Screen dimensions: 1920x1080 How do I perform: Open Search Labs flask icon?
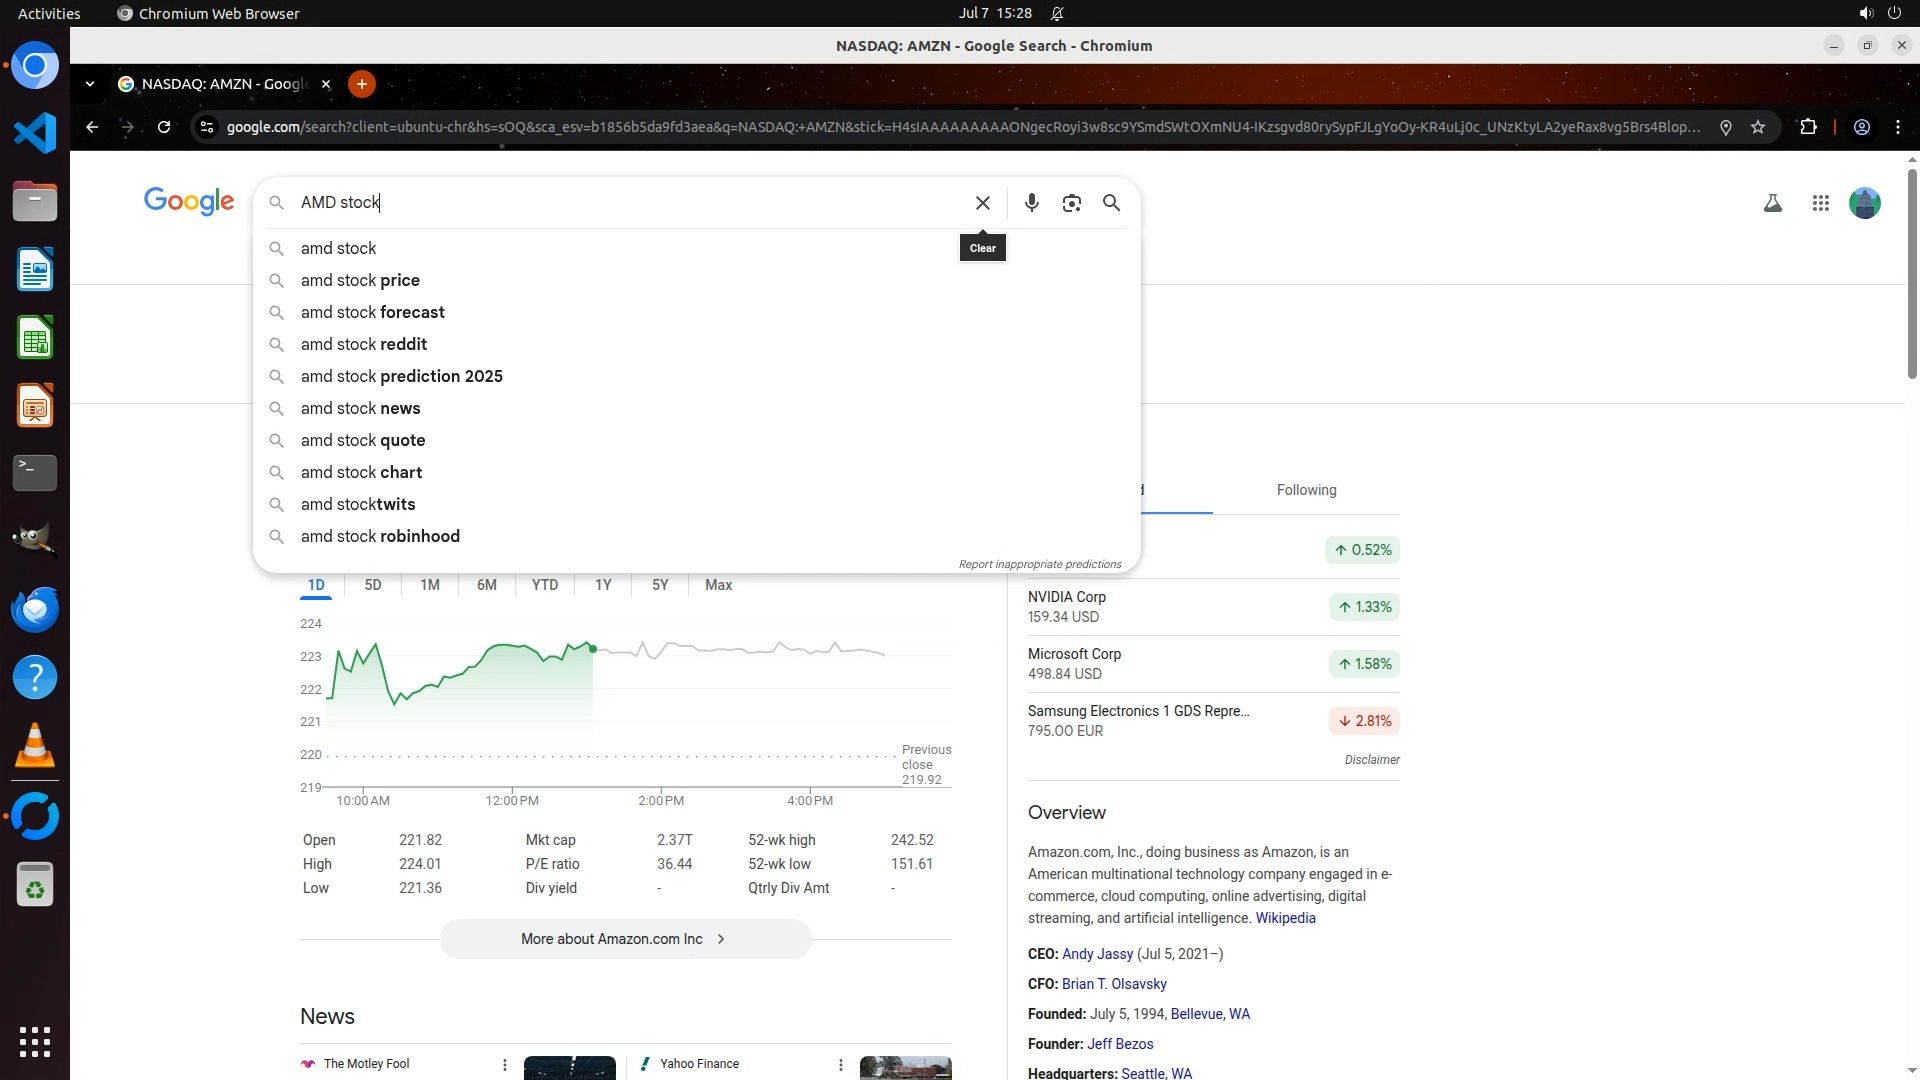coord(1772,203)
